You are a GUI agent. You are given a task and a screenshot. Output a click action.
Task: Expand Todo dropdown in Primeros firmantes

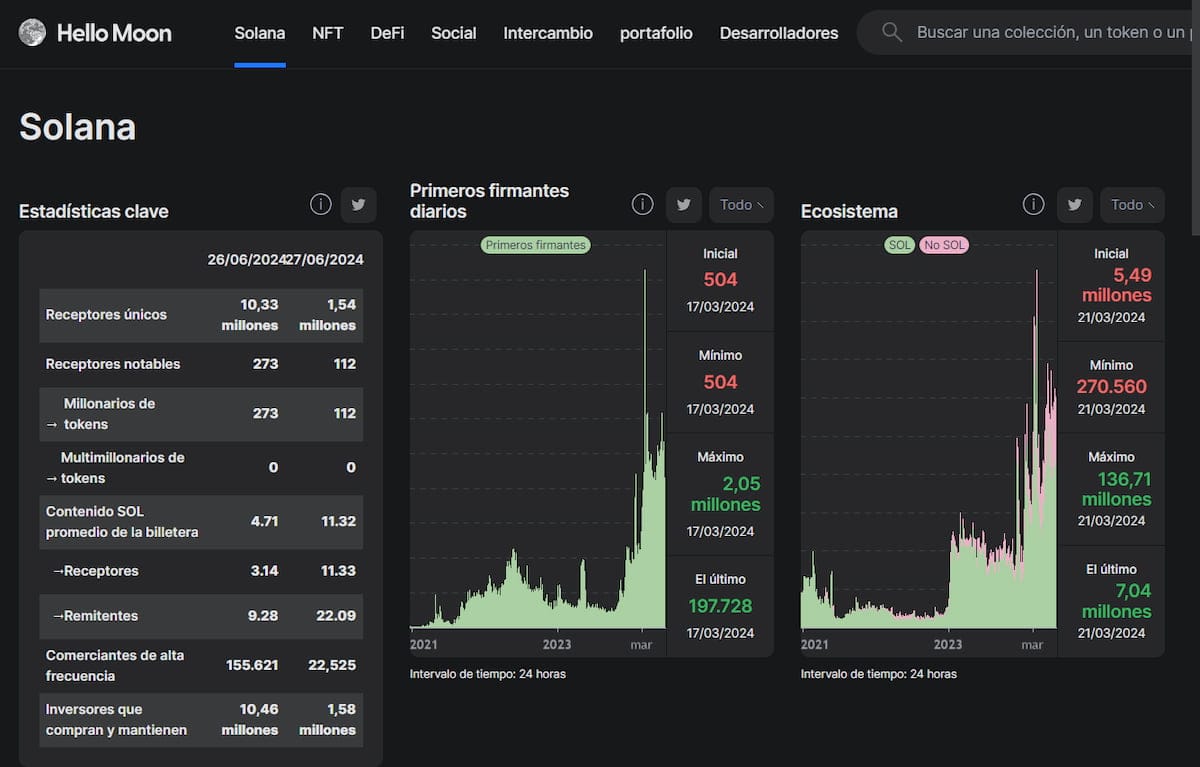741,205
